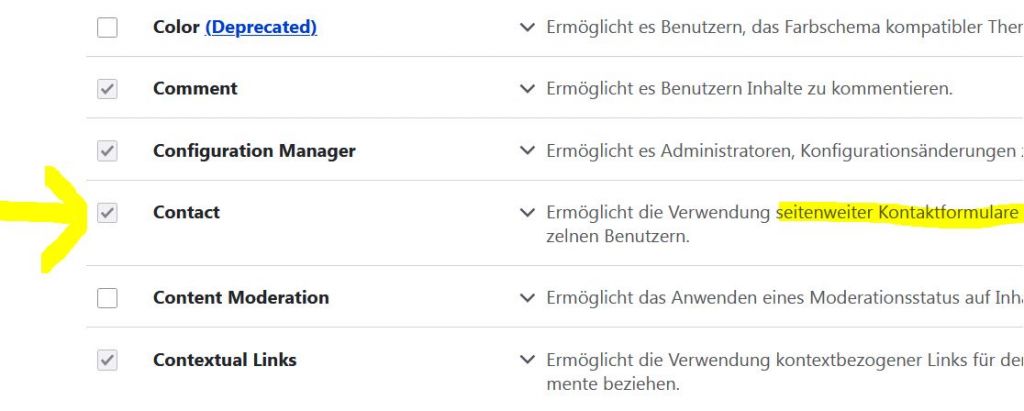This screenshot has height=411, width=1024.
Task: Toggle the Contextual Links checkbox
Action: pyautogui.click(x=107, y=360)
